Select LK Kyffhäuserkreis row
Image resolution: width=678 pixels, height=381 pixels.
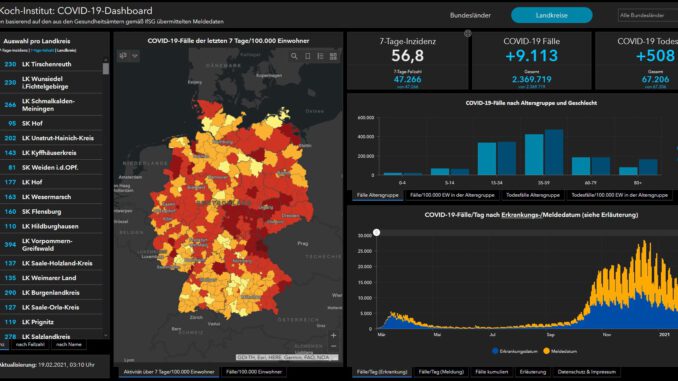point(51,153)
